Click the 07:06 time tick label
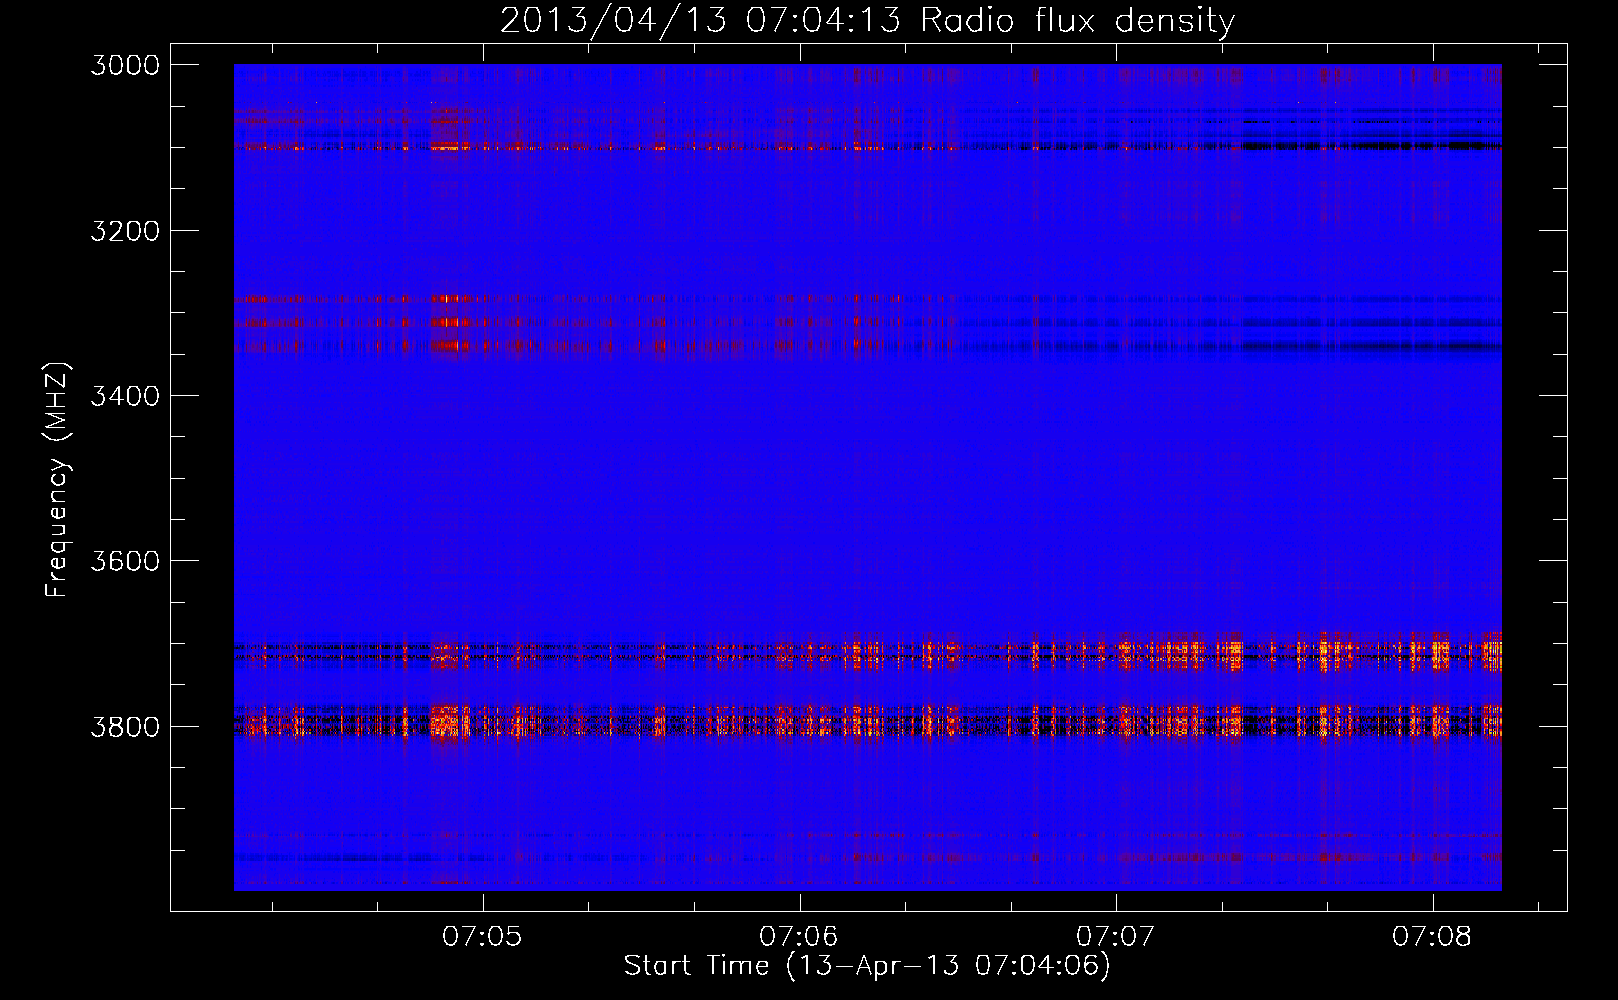The image size is (1618, 1000). coord(798,937)
